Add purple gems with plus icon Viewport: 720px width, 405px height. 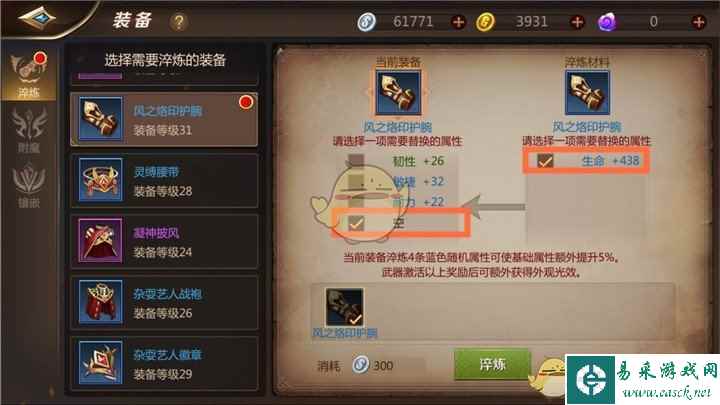[x=699, y=22]
